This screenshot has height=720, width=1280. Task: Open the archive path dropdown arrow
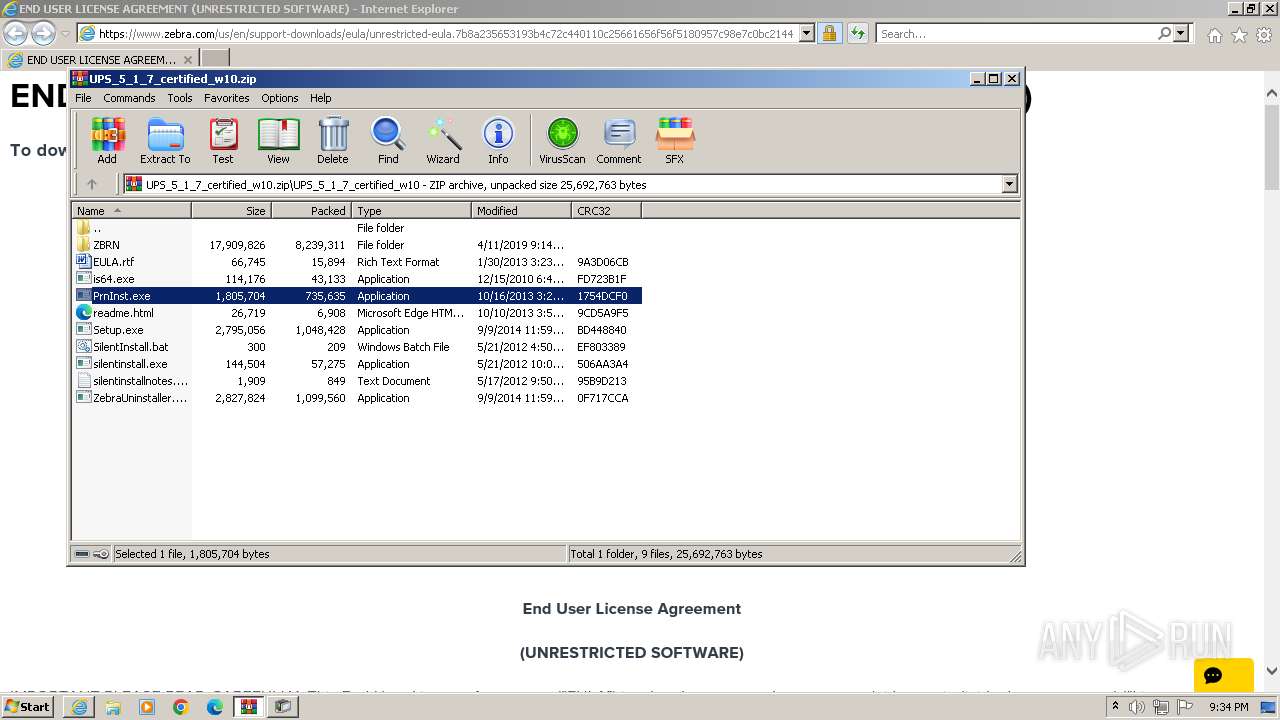pos(1009,184)
